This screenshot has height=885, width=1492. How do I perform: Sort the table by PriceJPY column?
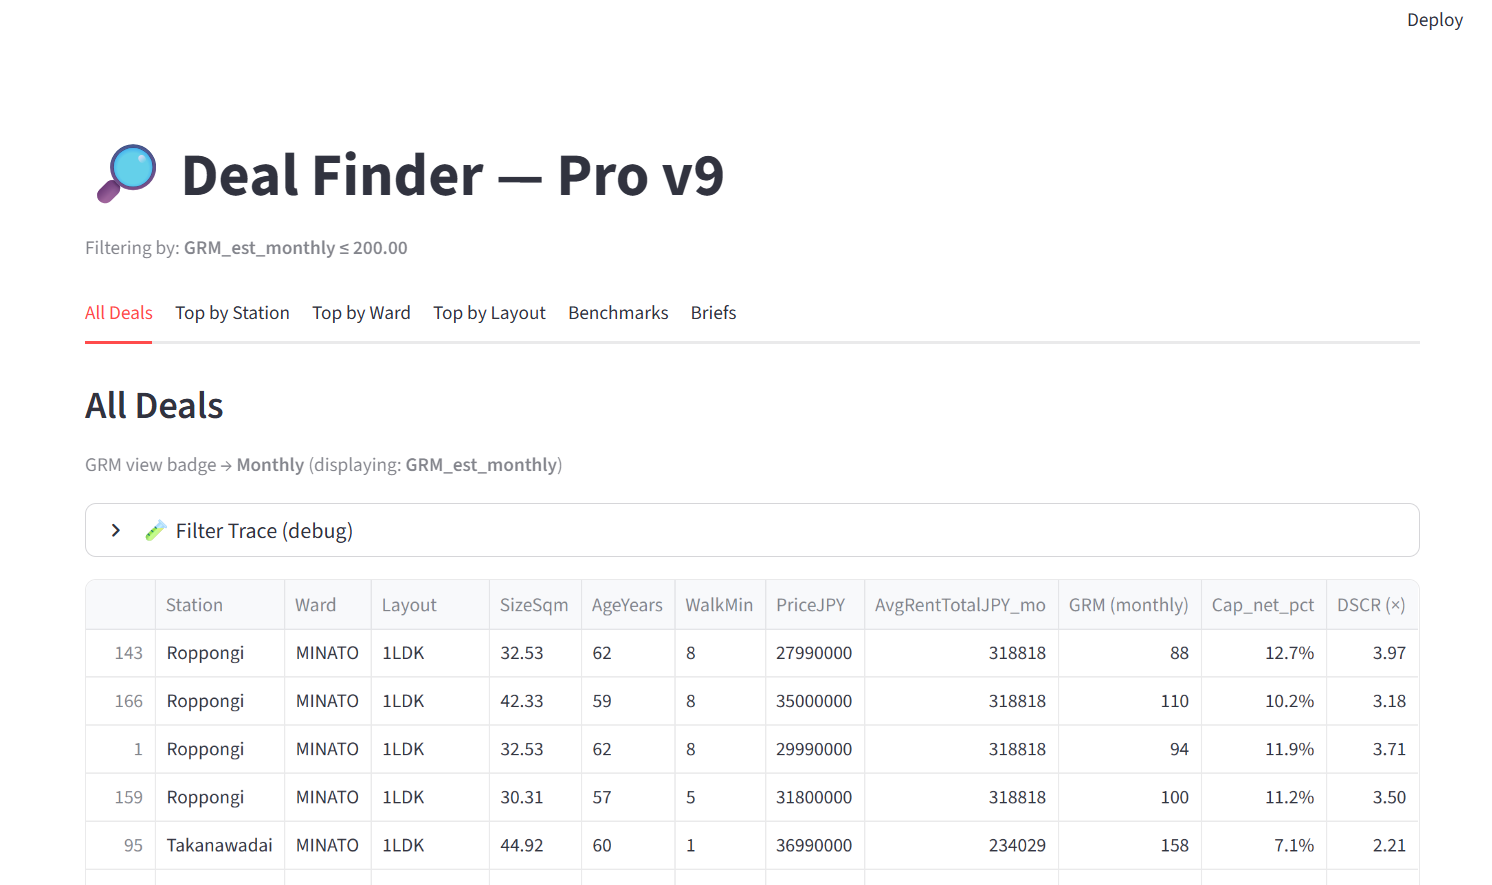coord(811,604)
